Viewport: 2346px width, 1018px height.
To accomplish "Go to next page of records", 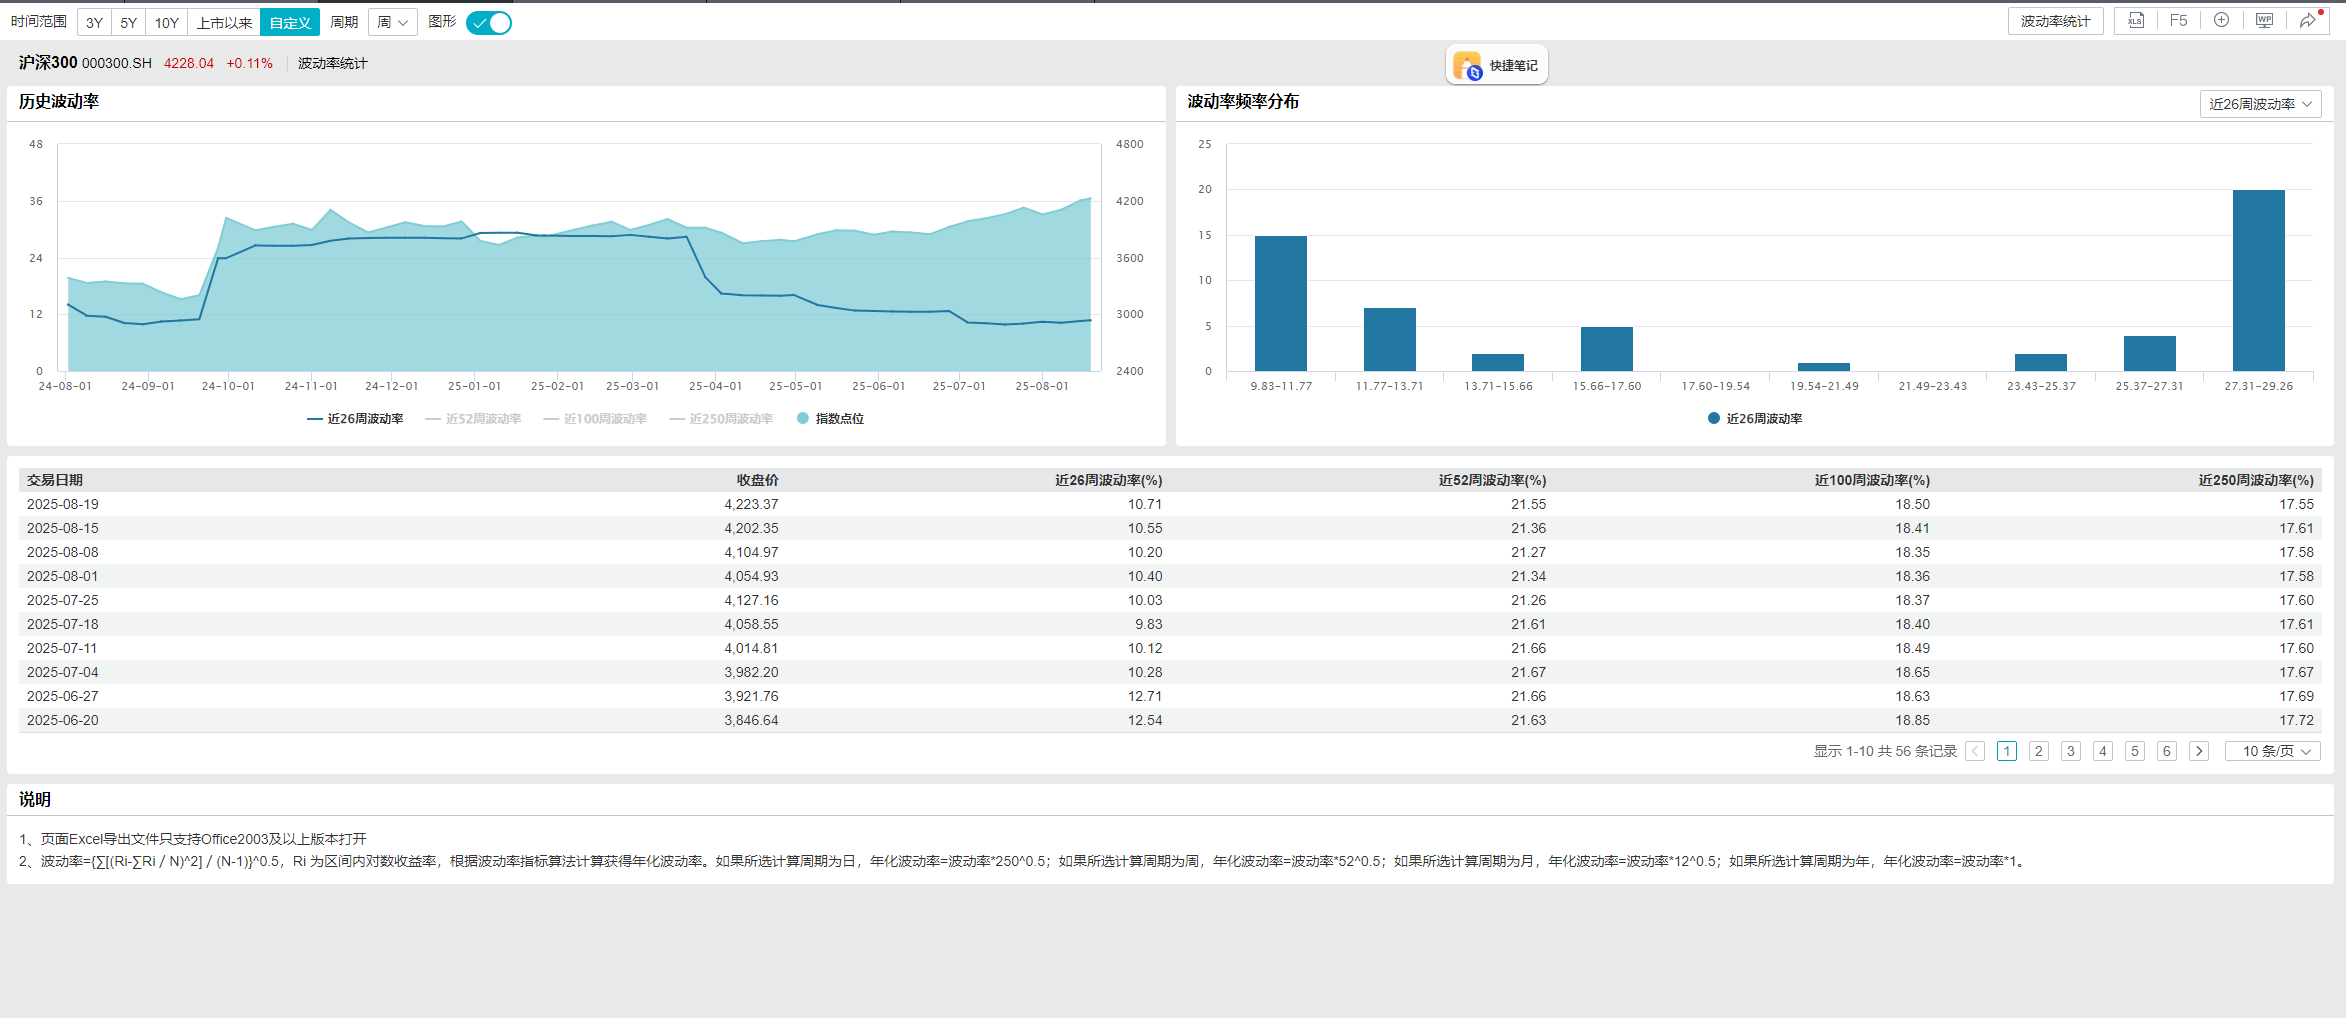I will (2198, 751).
